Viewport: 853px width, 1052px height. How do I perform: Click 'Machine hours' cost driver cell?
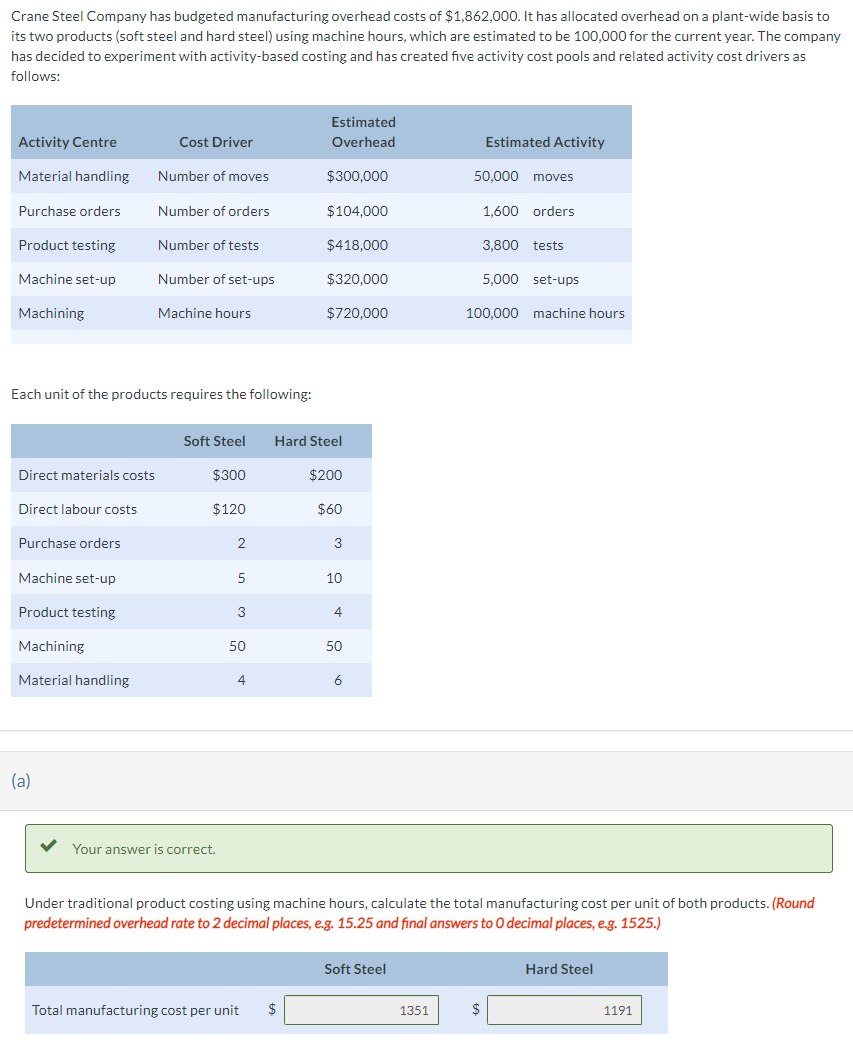[x=204, y=313]
